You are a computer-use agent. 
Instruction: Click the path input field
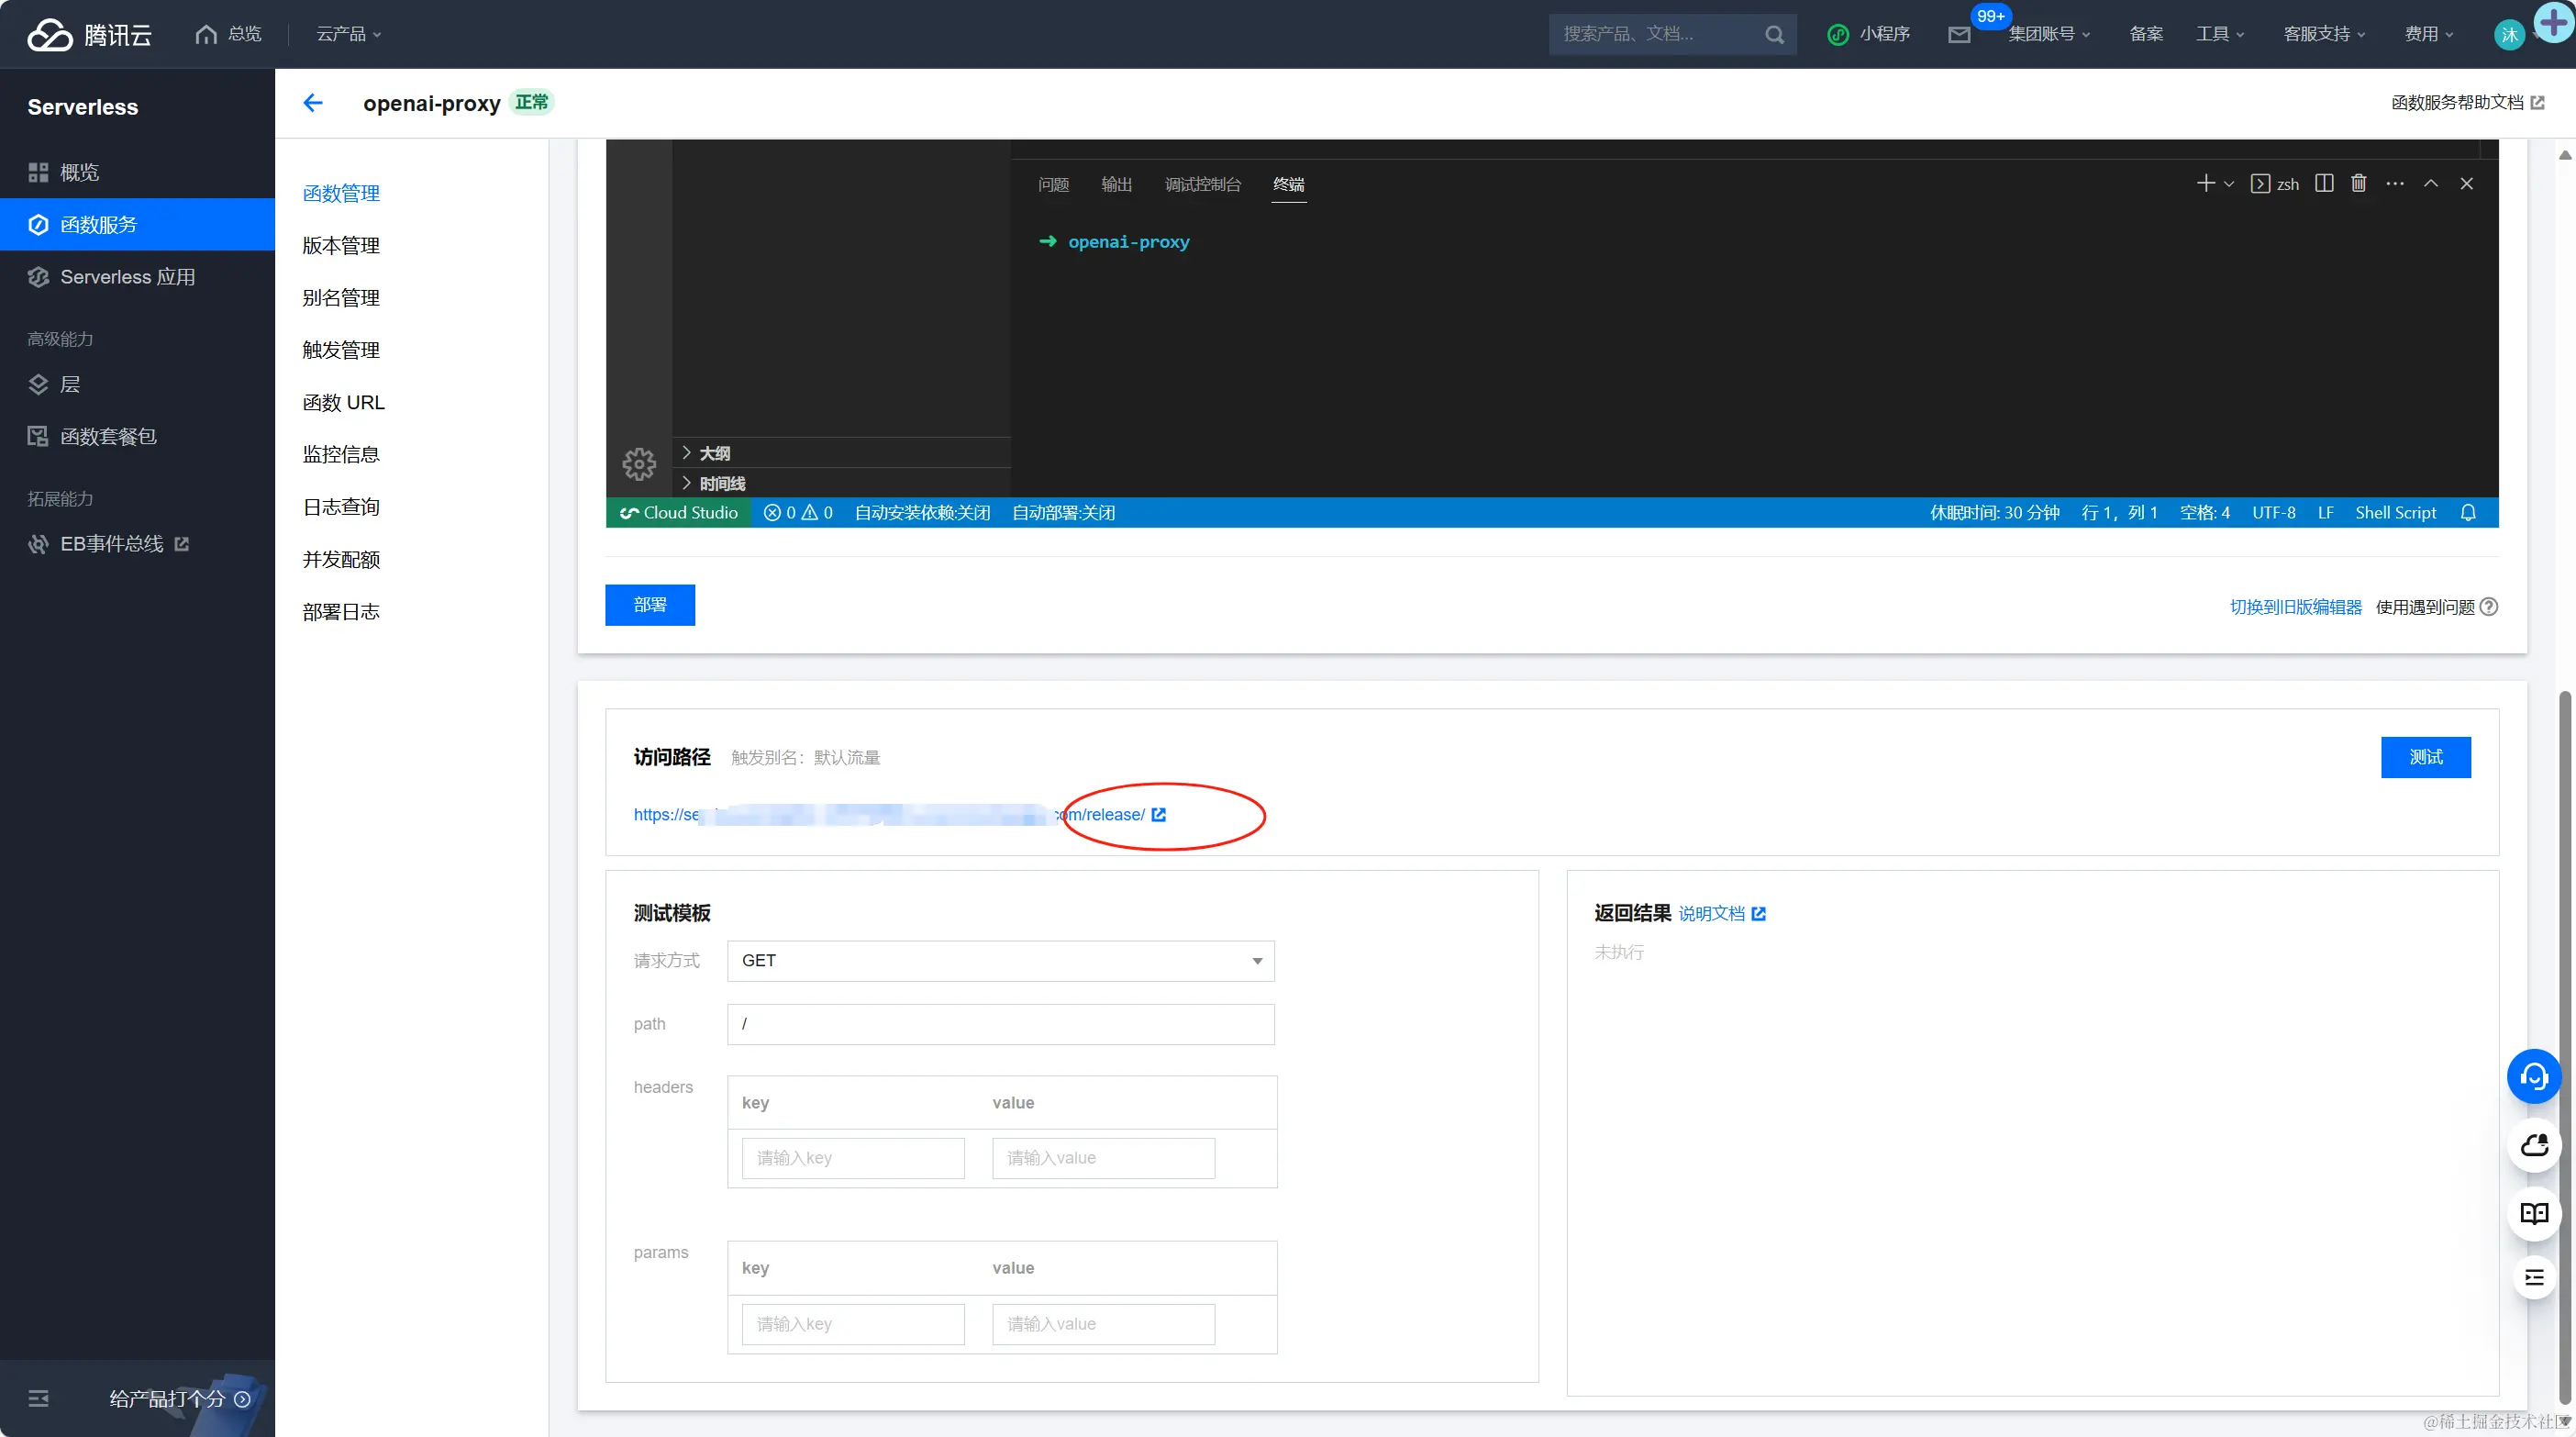coord(1000,1024)
